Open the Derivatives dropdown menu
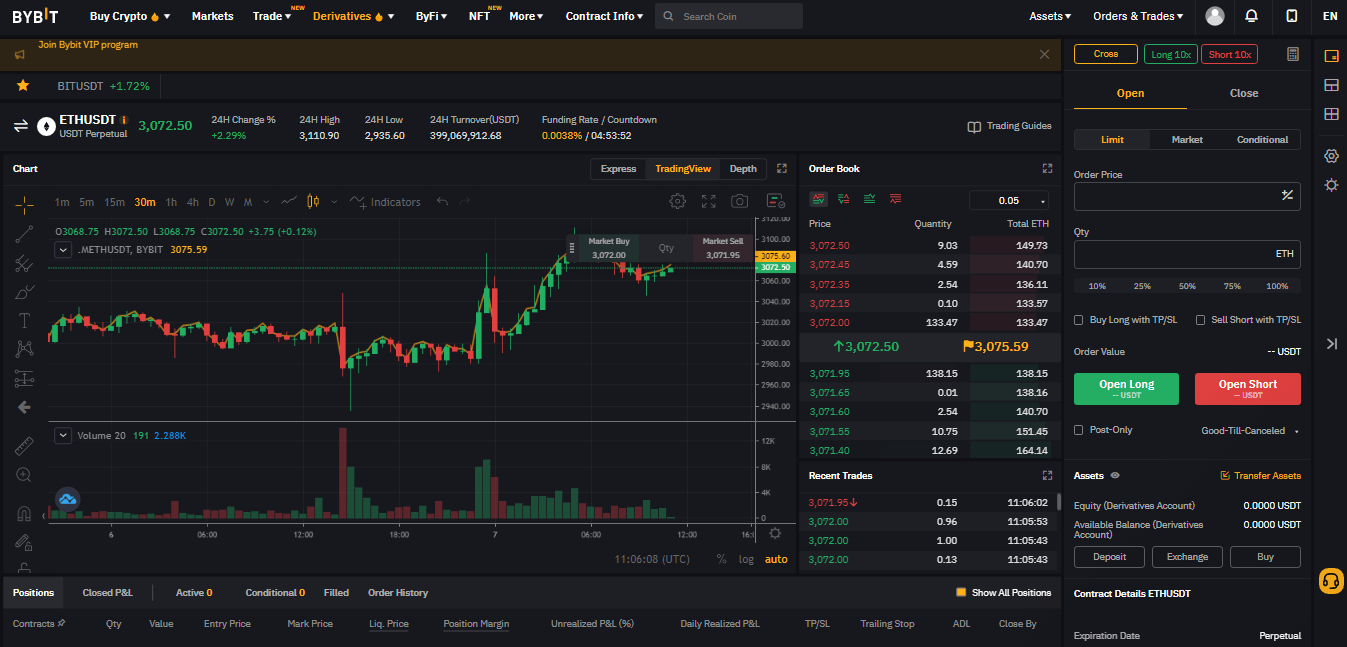Viewport: 1347px width, 647px height. click(353, 16)
